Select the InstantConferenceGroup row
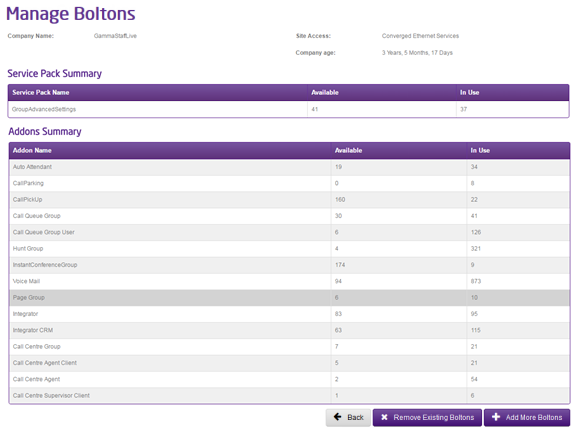Image resolution: width=577 pixels, height=433 pixels. [x=290, y=265]
